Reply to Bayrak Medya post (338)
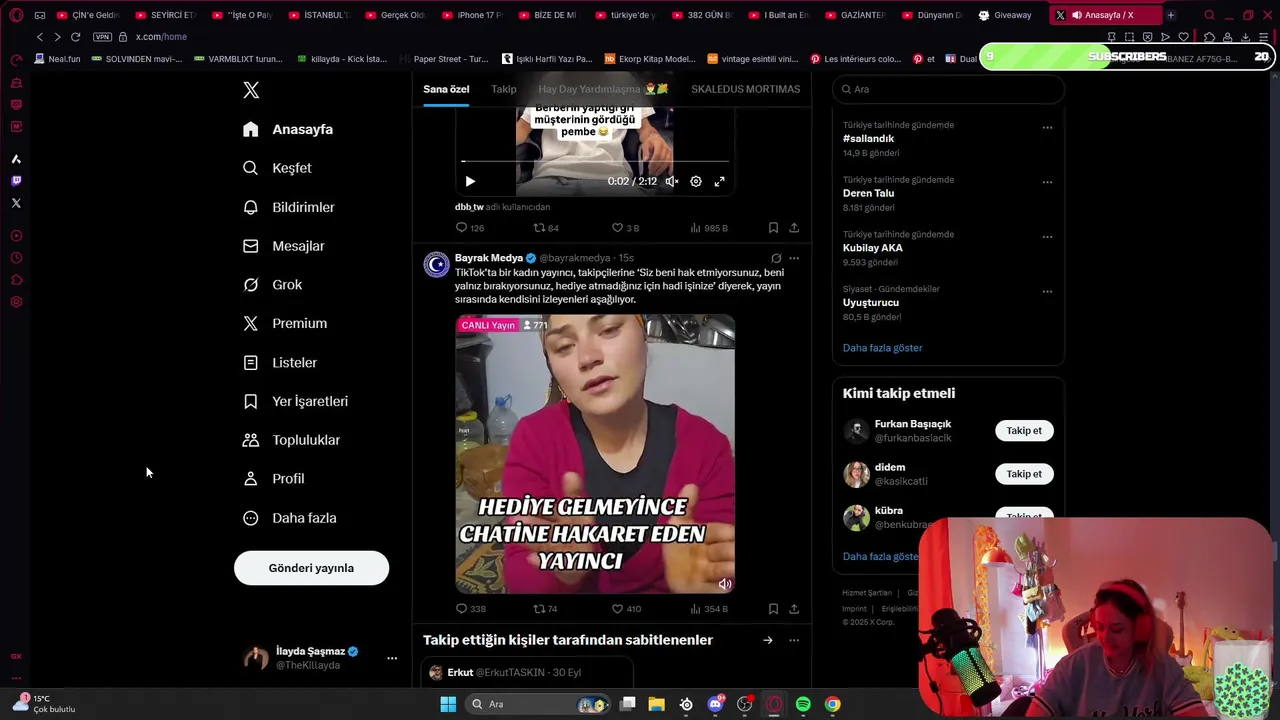 pyautogui.click(x=470, y=609)
